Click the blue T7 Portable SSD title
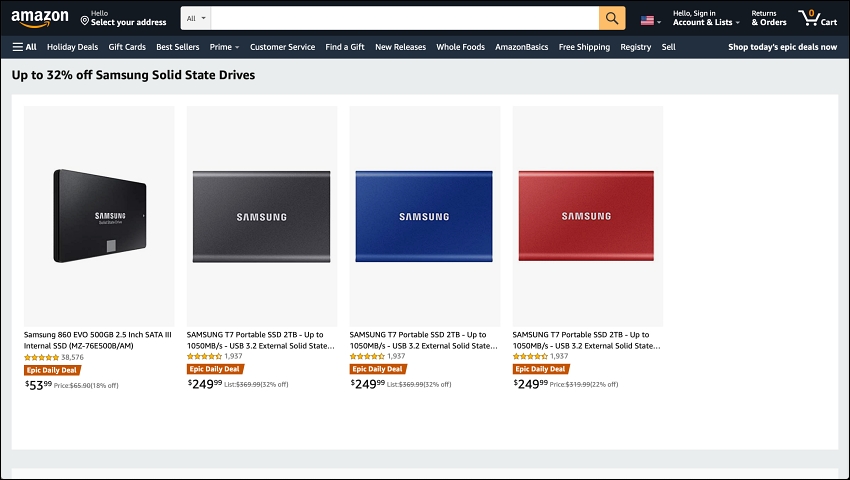Screen dimensions: 850x480 tap(423, 340)
